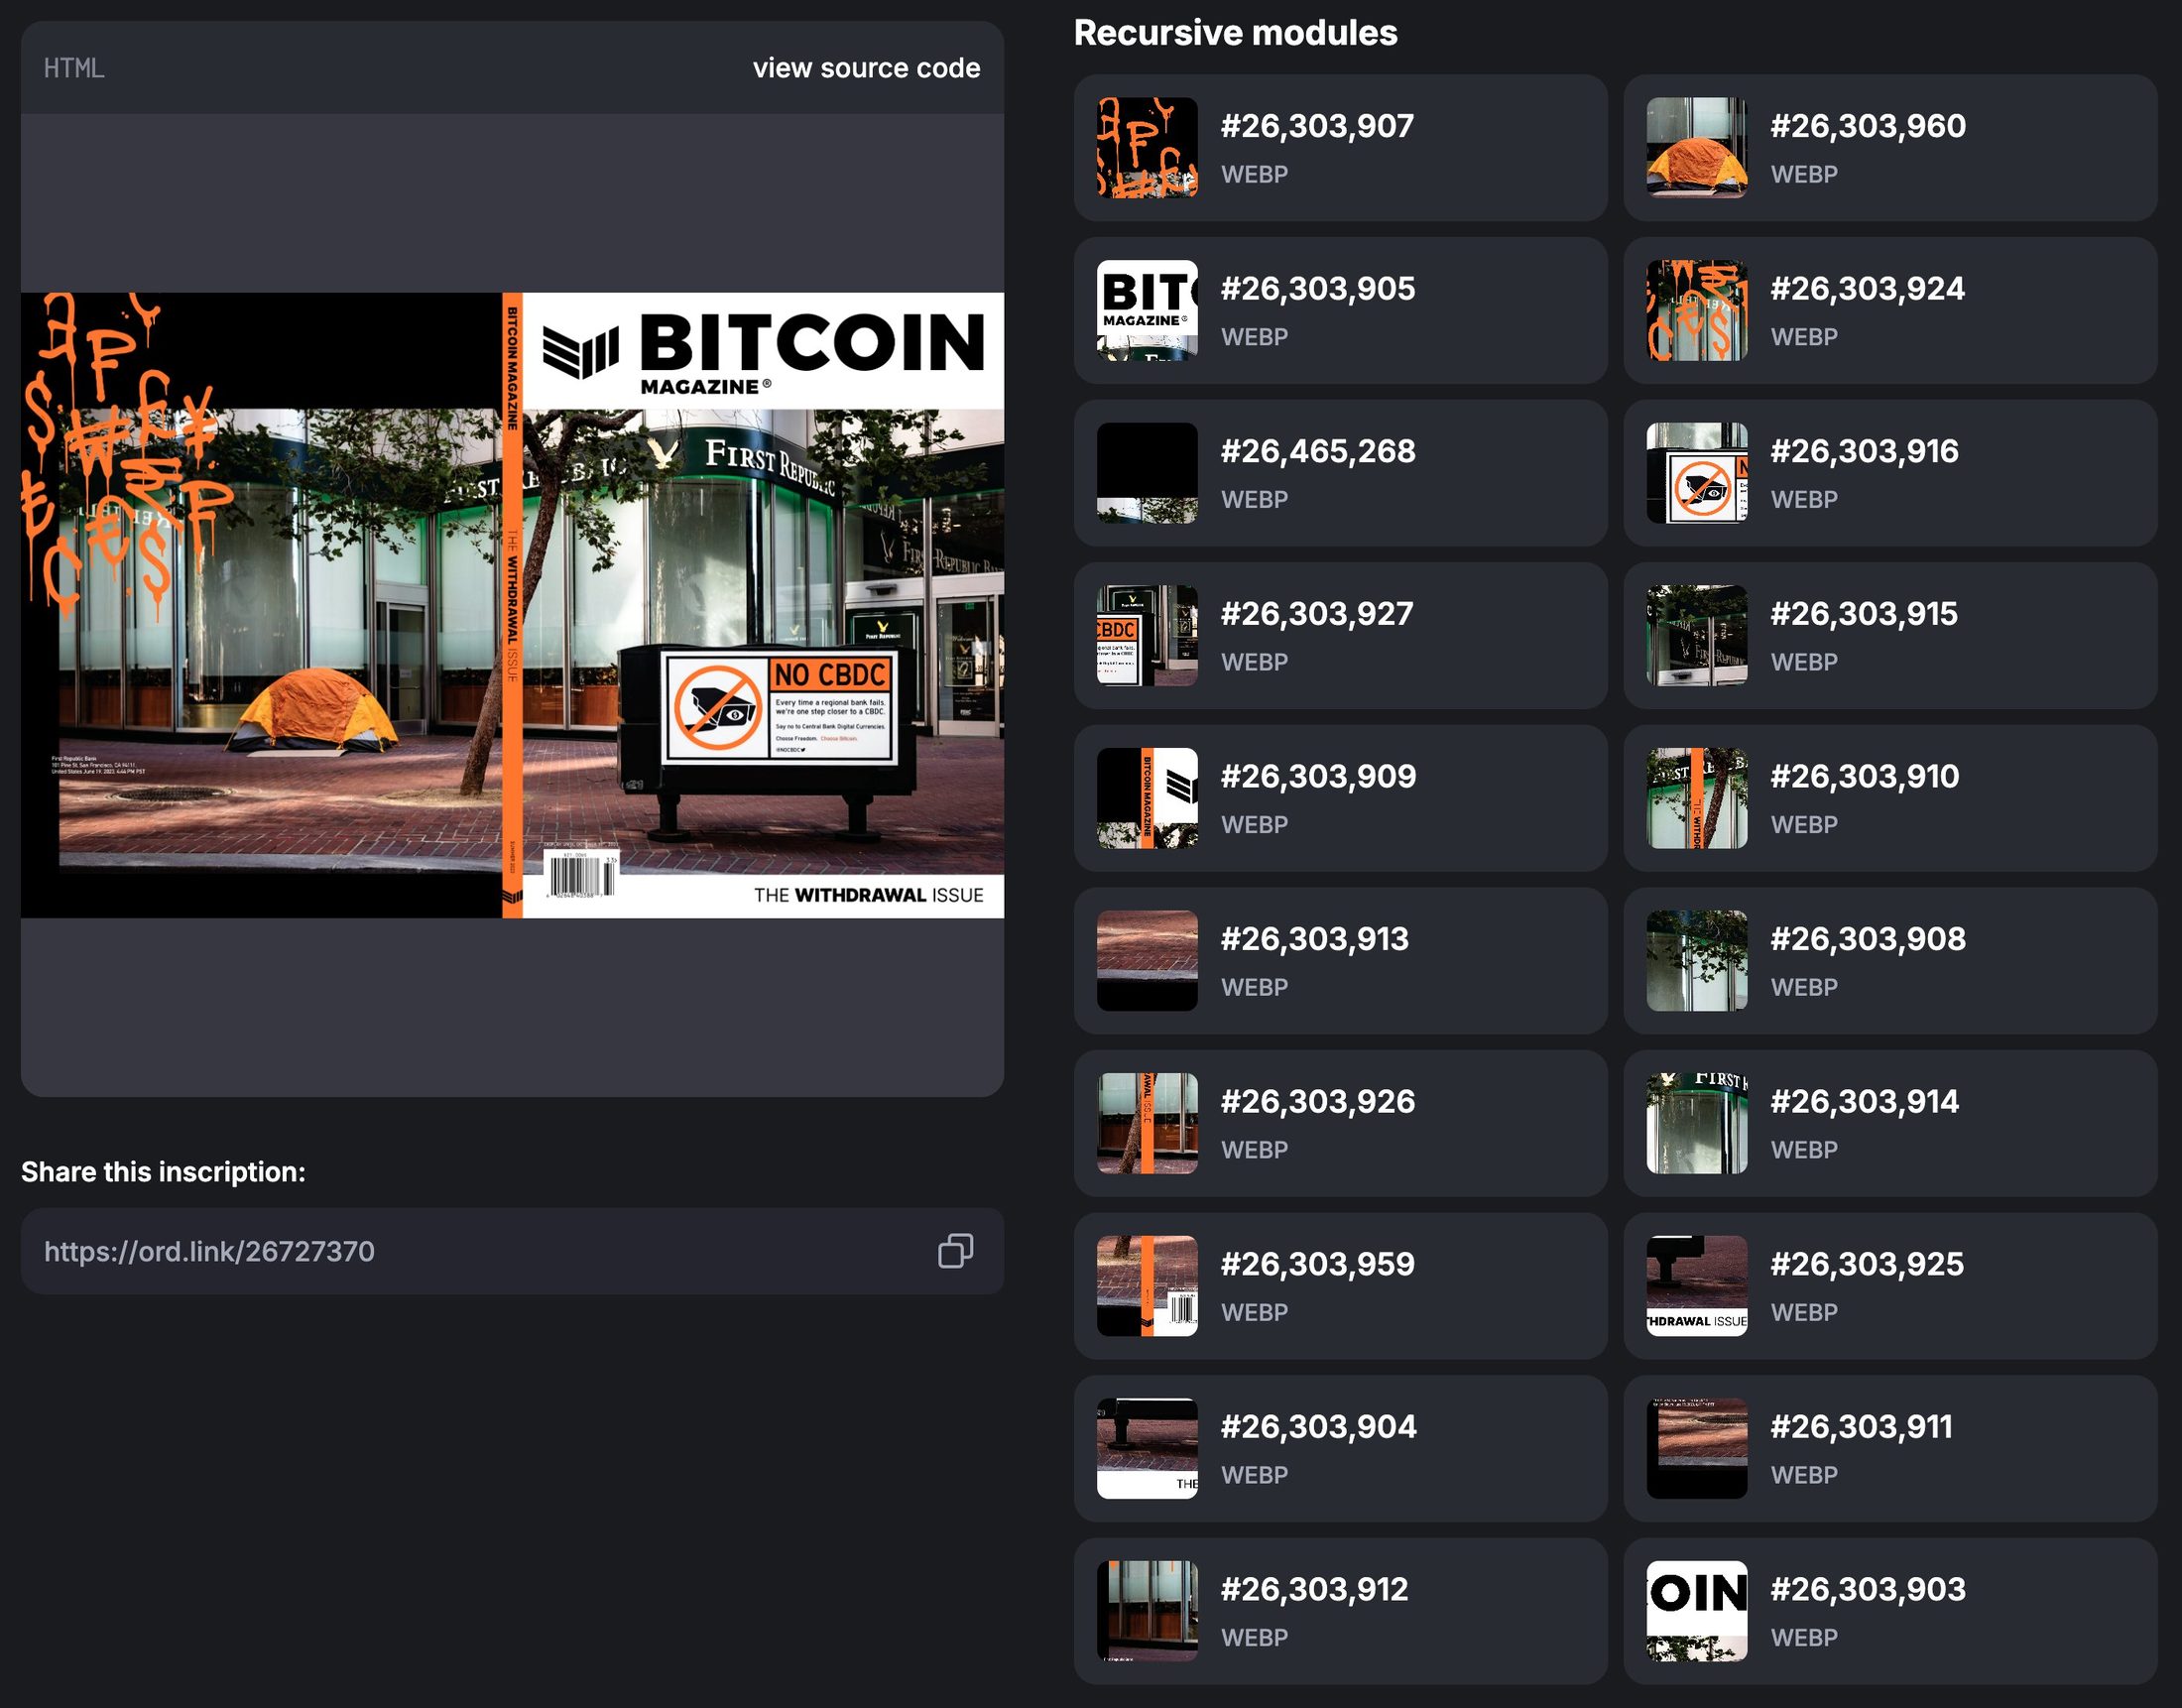The height and width of the screenshot is (1708, 2182).
Task: Open thumbnail of inscription #26,303,908
Action: pyautogui.click(x=1697, y=960)
